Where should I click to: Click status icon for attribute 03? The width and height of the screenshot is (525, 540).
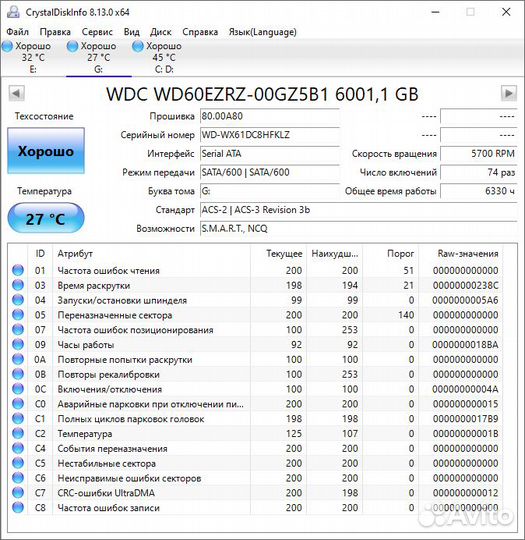(x=18, y=285)
